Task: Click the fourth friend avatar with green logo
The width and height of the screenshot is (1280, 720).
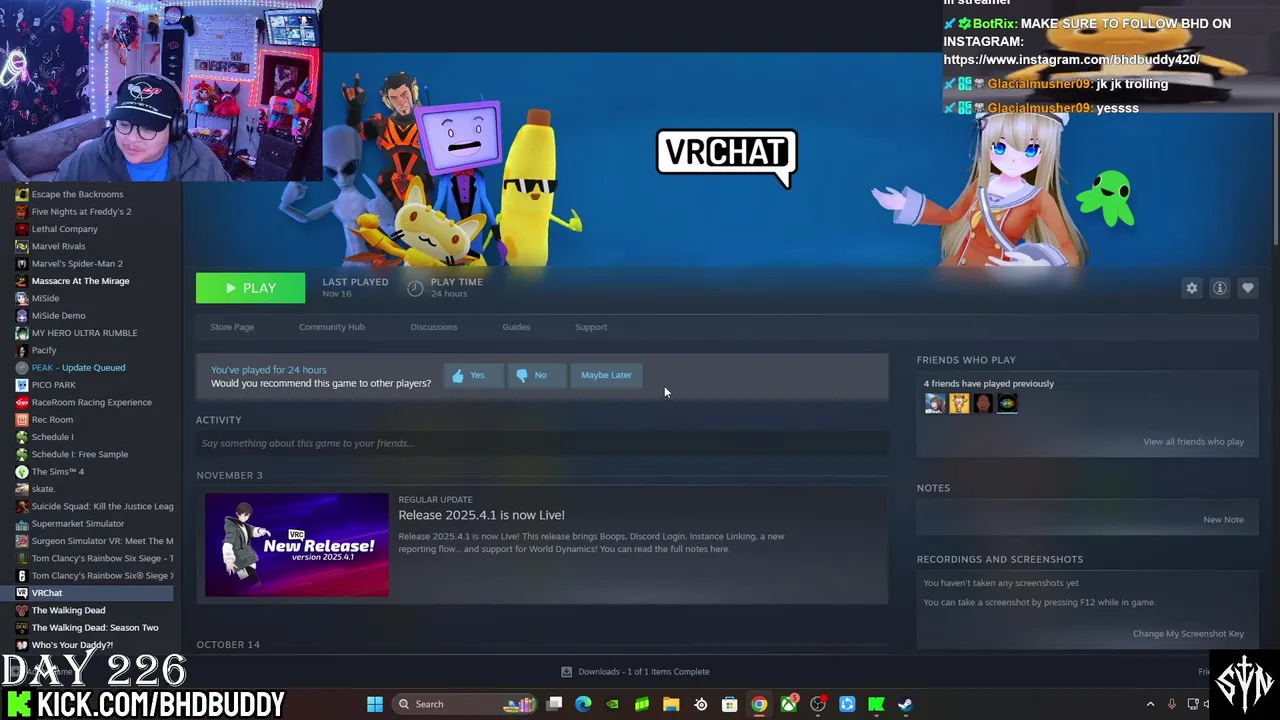Action: click(x=1007, y=403)
